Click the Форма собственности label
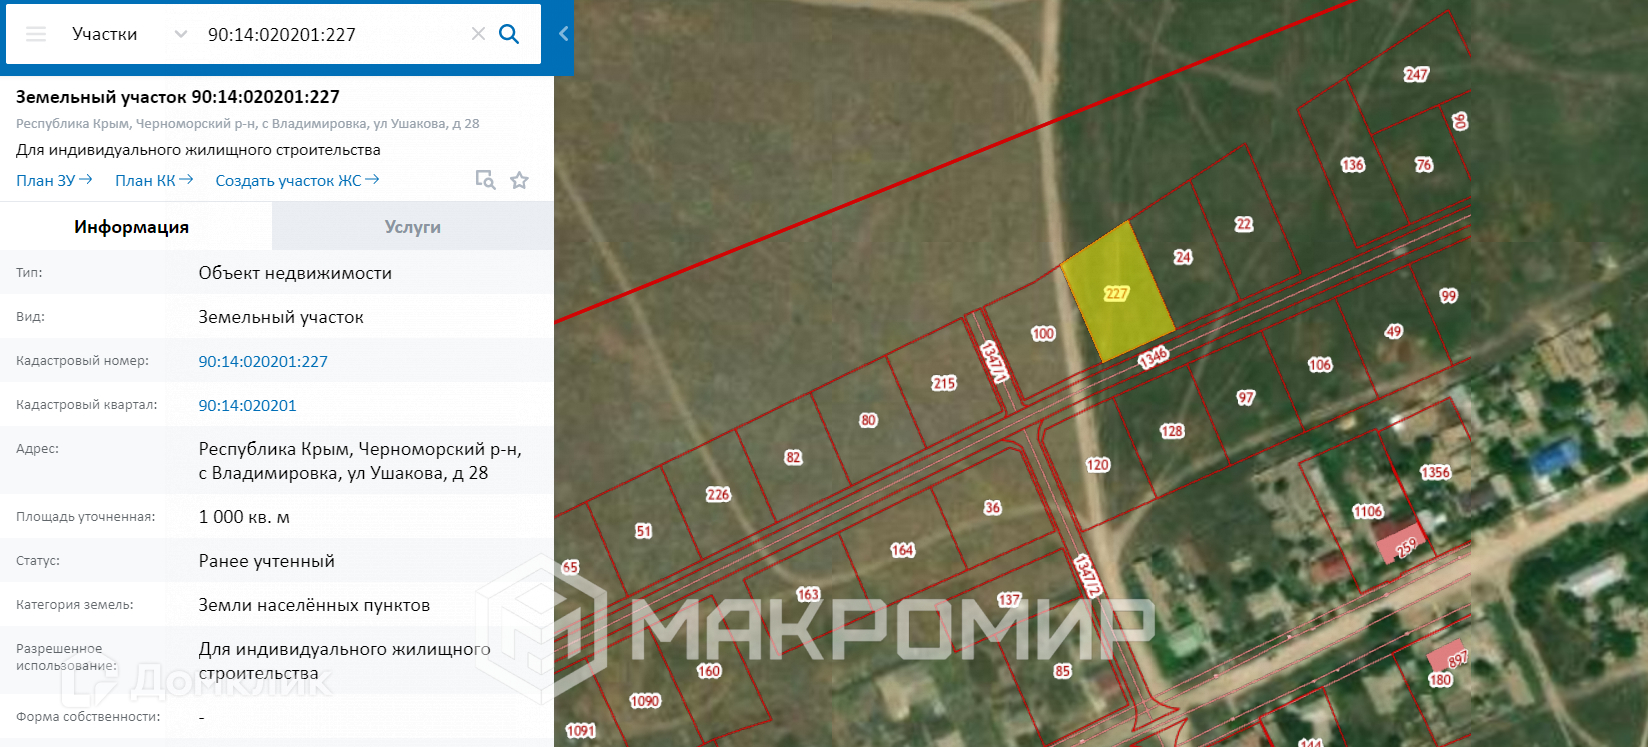This screenshot has height=747, width=1648. [x=88, y=717]
